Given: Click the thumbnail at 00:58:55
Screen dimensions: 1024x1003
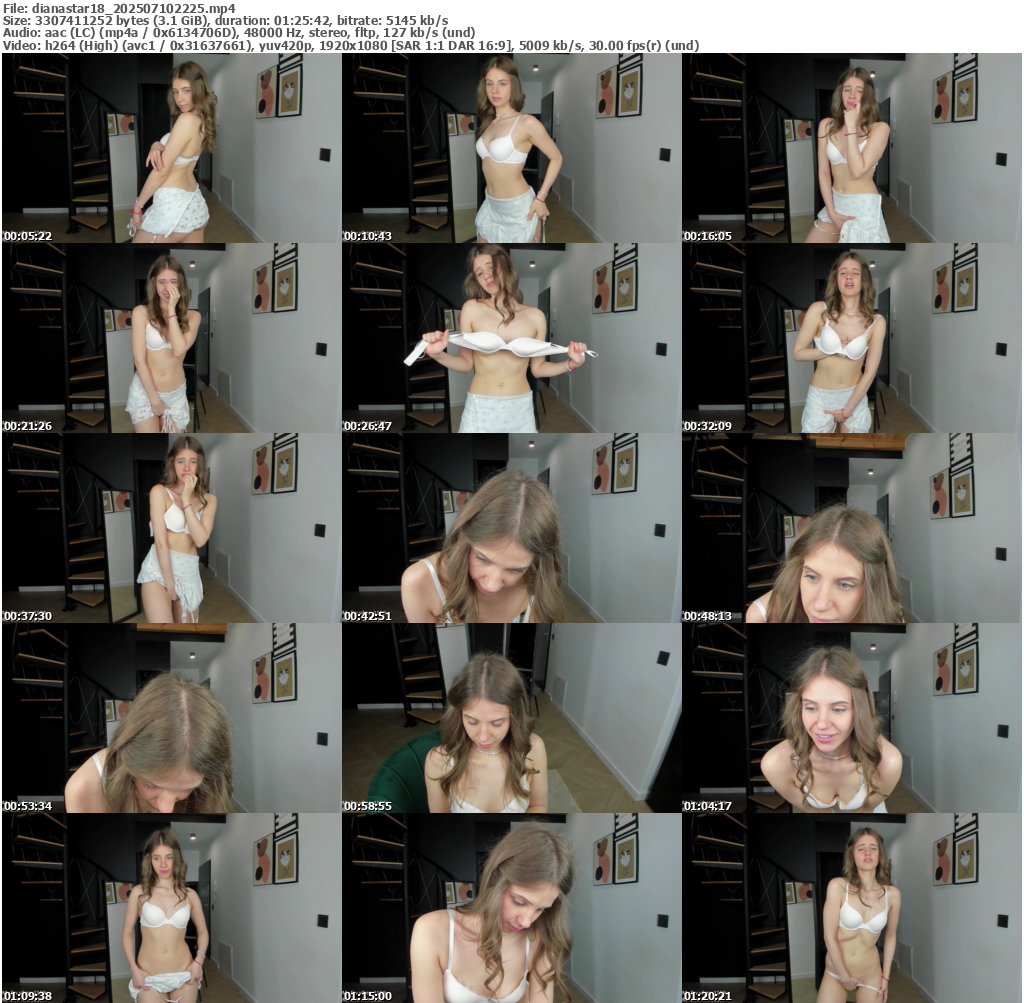Looking at the screenshot, I should tap(511, 718).
